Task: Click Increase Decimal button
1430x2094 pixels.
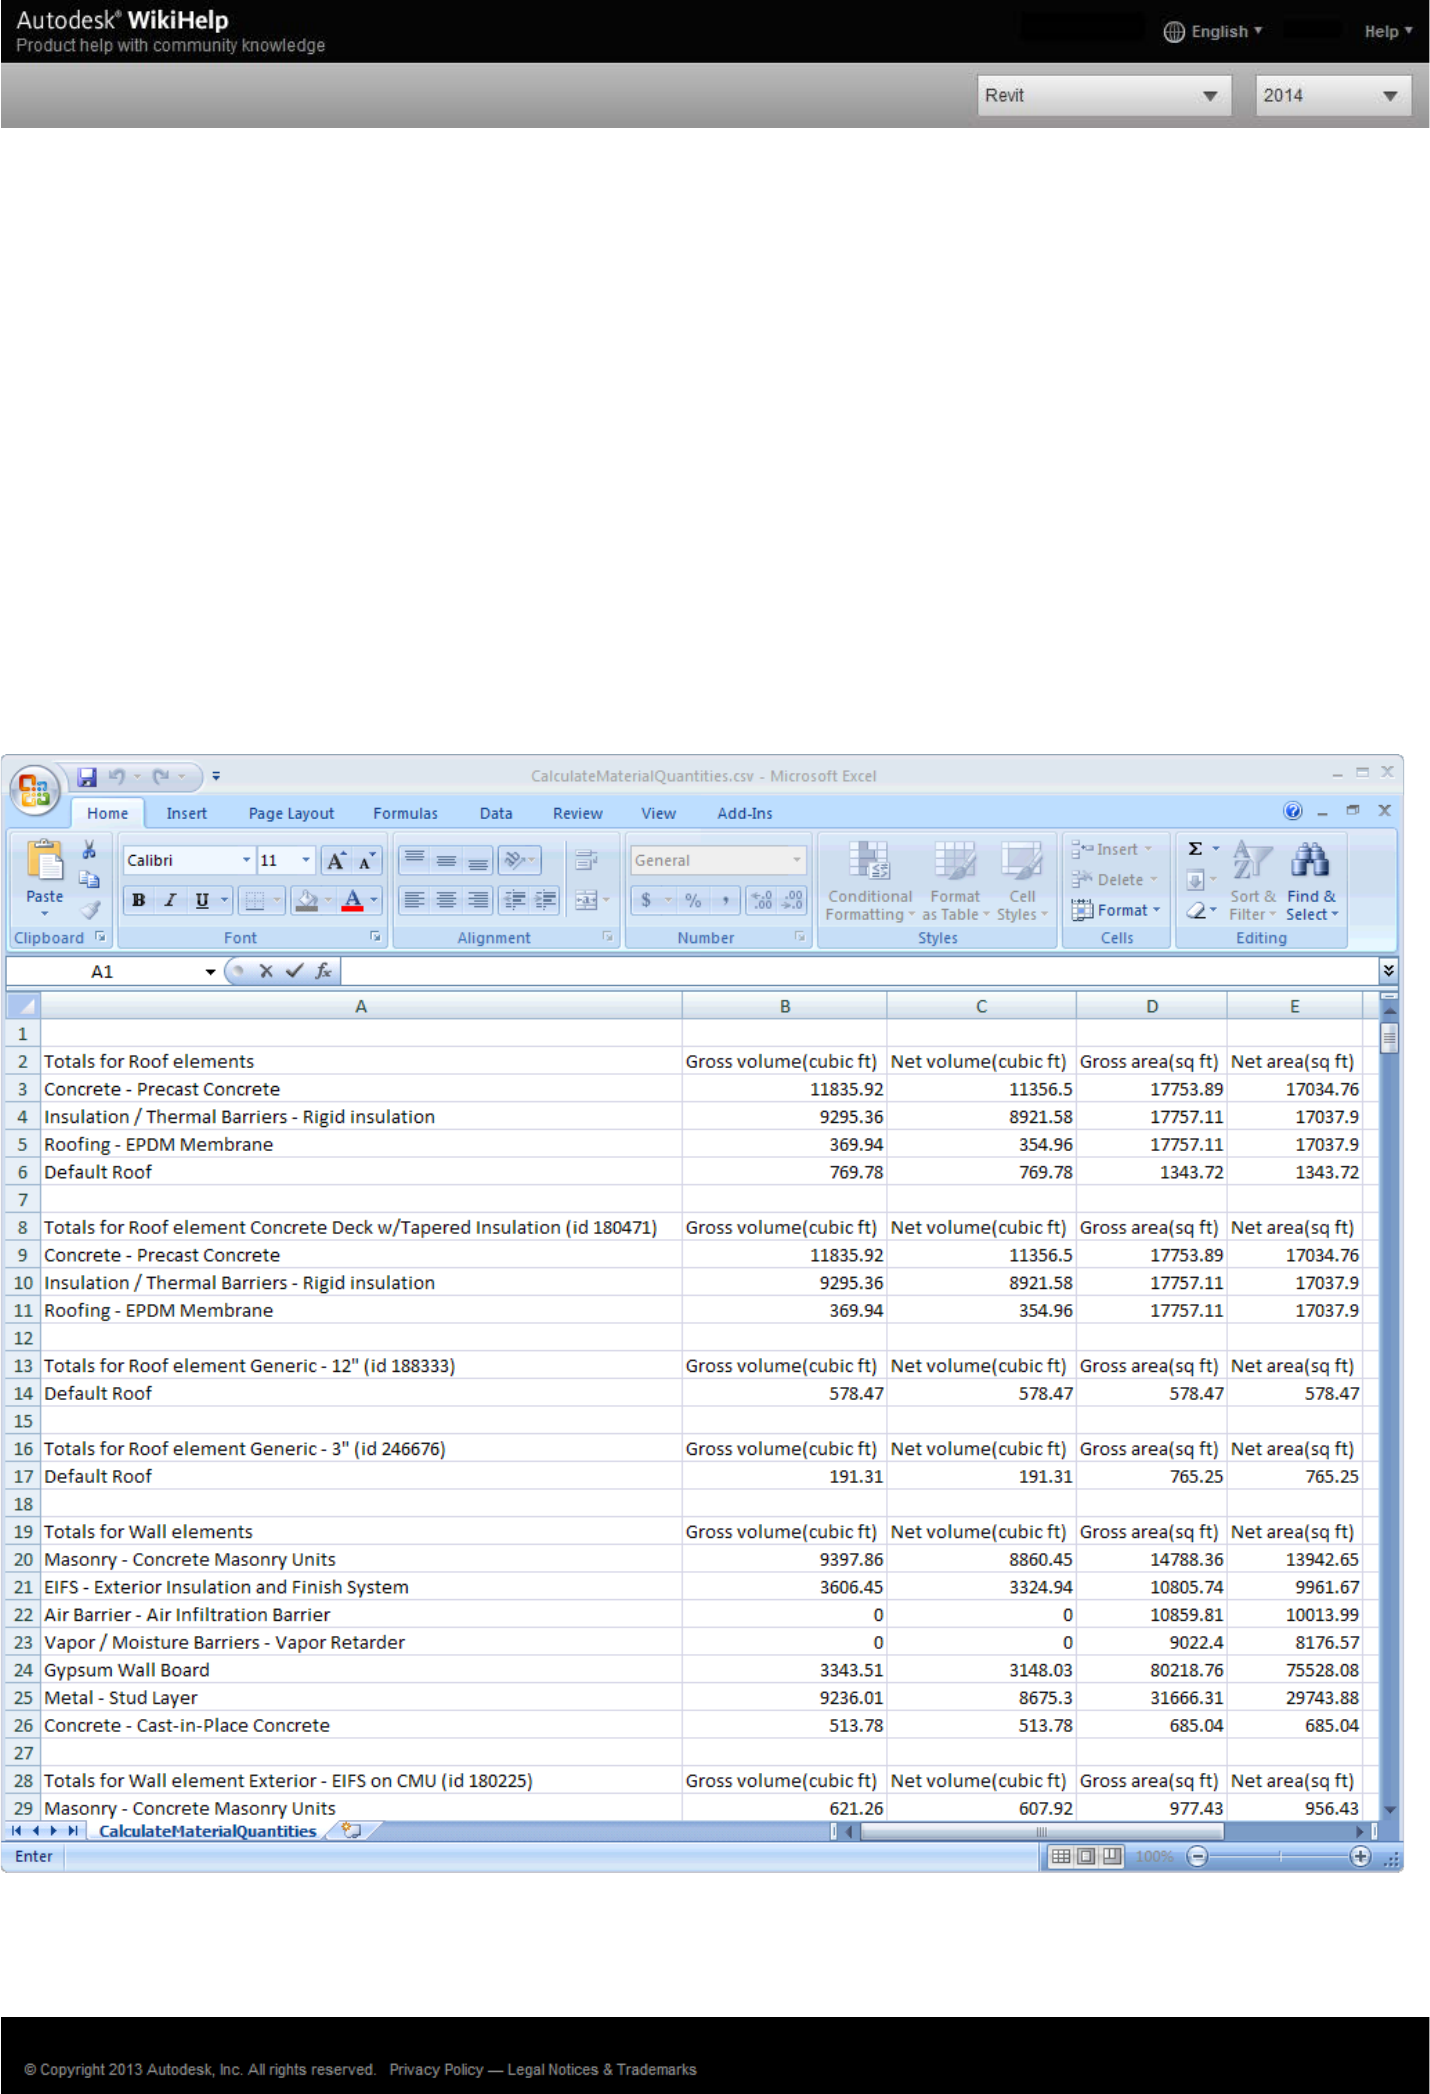Action: point(762,901)
